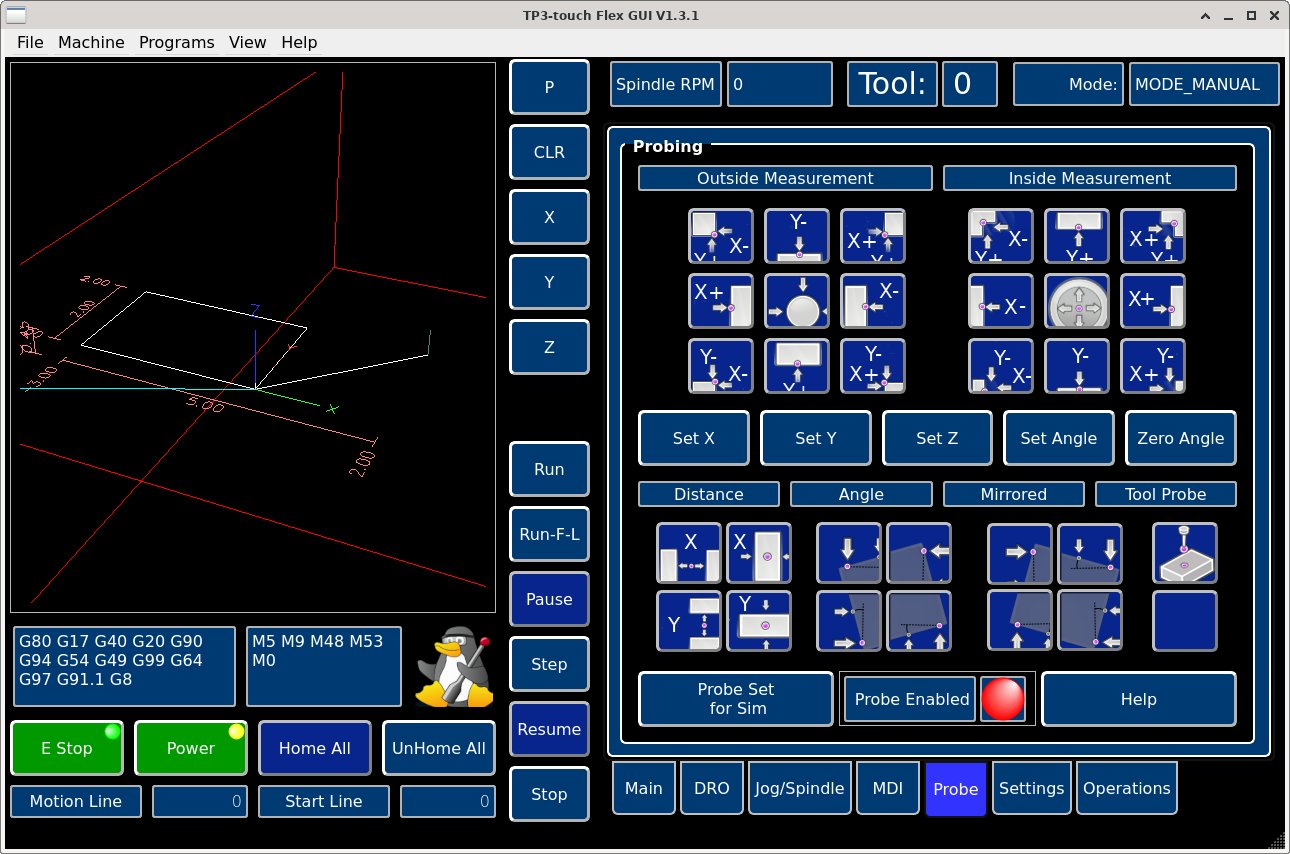Image resolution: width=1290 pixels, height=854 pixels.
Task: Click the red probe status LED
Action: 1003,699
